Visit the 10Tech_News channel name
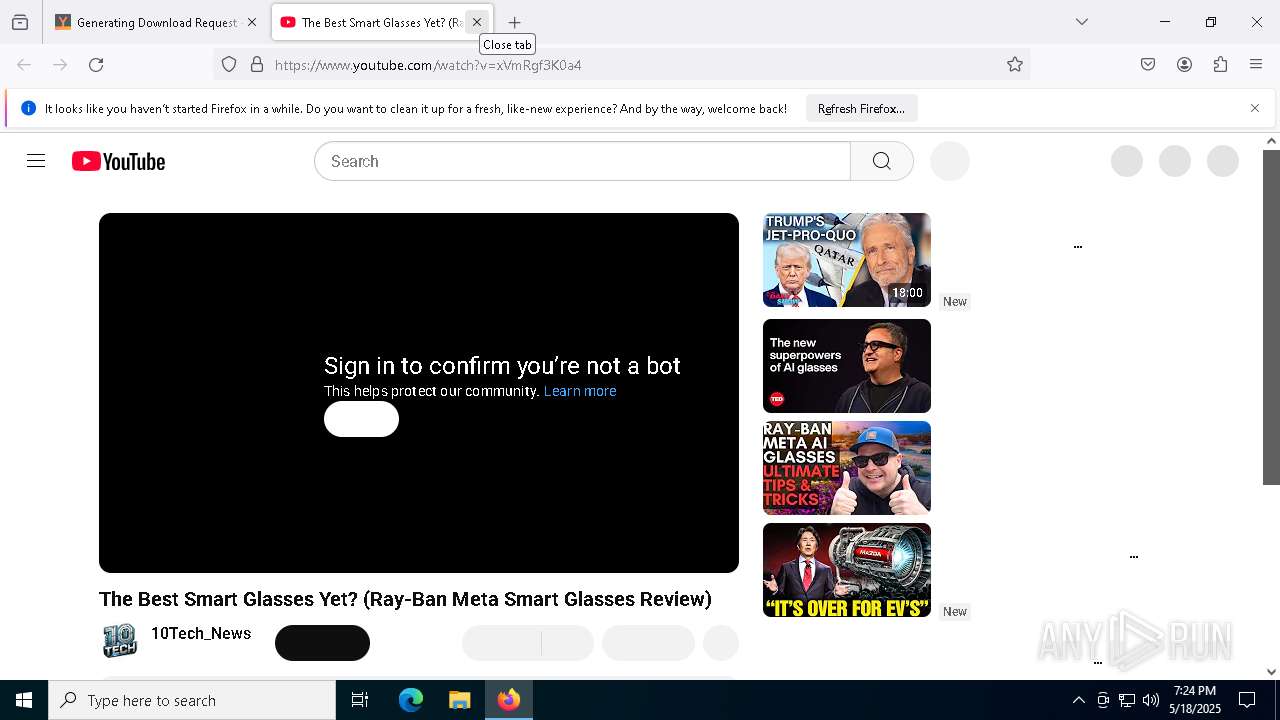 201,633
